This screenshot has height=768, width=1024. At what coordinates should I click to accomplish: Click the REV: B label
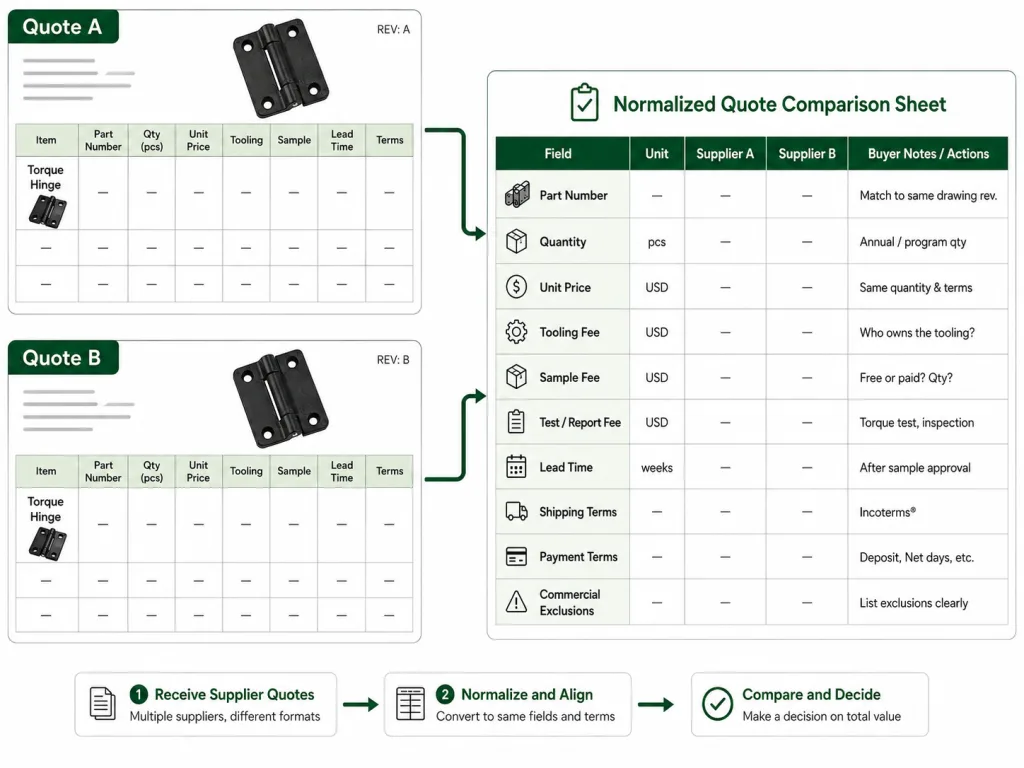393,360
